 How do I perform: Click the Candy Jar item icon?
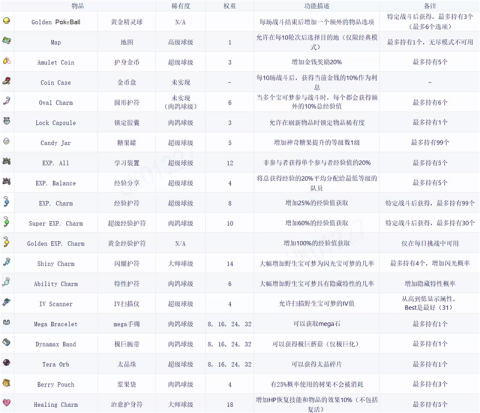pos(6,141)
